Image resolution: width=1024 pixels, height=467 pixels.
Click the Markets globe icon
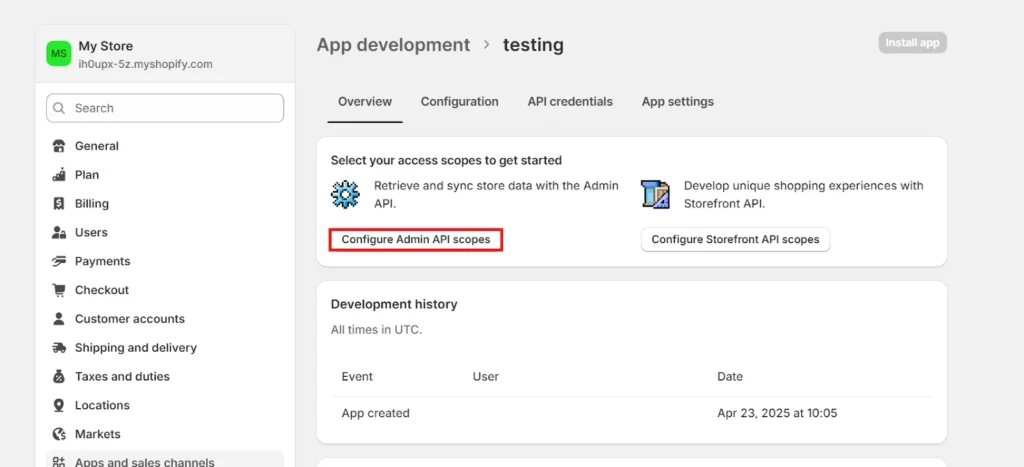[59, 435]
